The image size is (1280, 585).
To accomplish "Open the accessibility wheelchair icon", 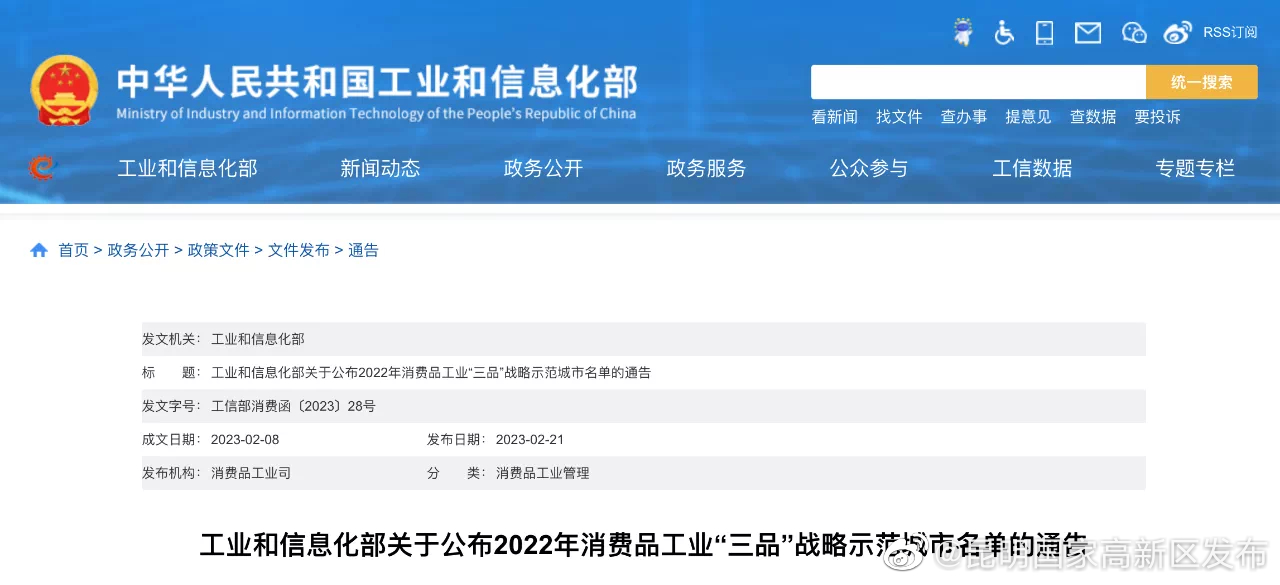I will click(x=1004, y=32).
